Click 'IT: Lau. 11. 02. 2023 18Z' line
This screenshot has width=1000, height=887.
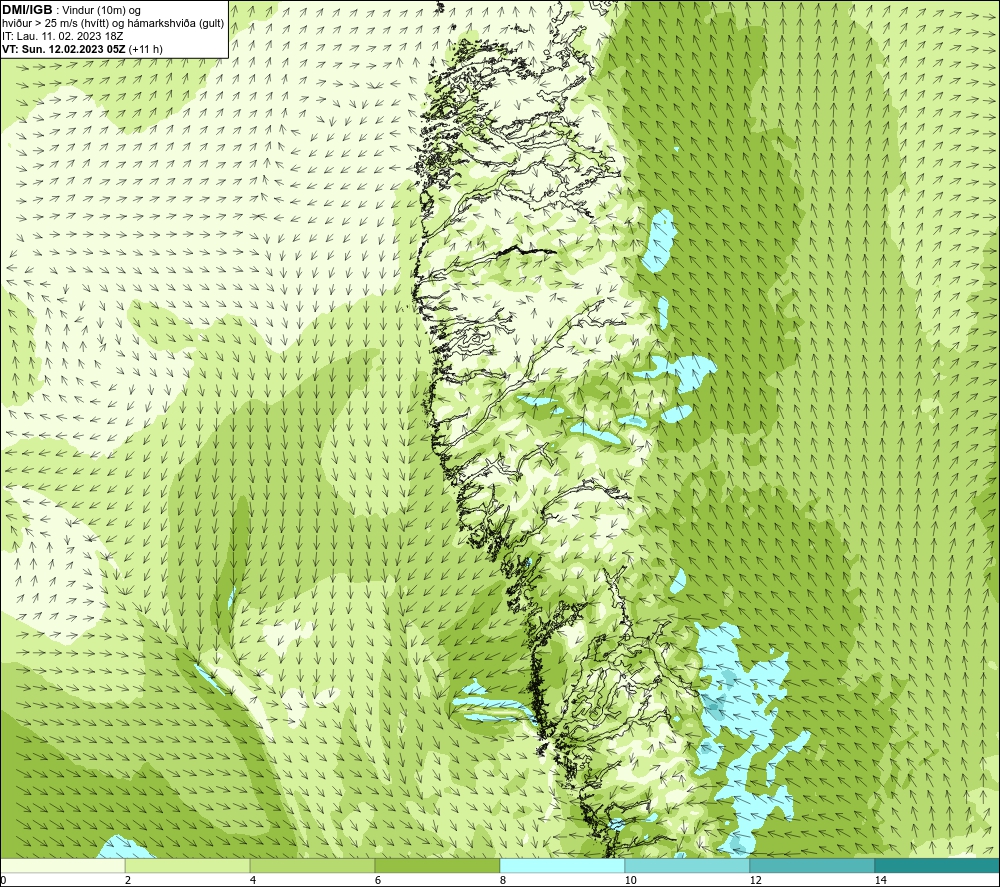click(x=62, y=36)
